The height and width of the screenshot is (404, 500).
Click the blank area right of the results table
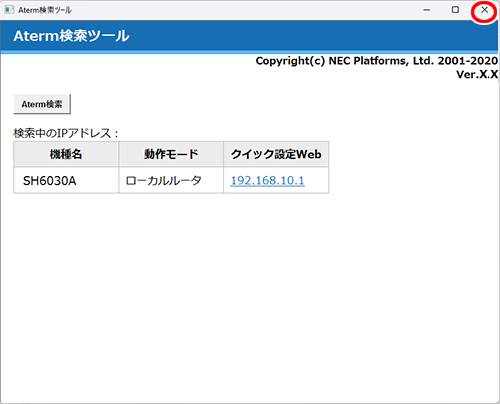tap(413, 167)
